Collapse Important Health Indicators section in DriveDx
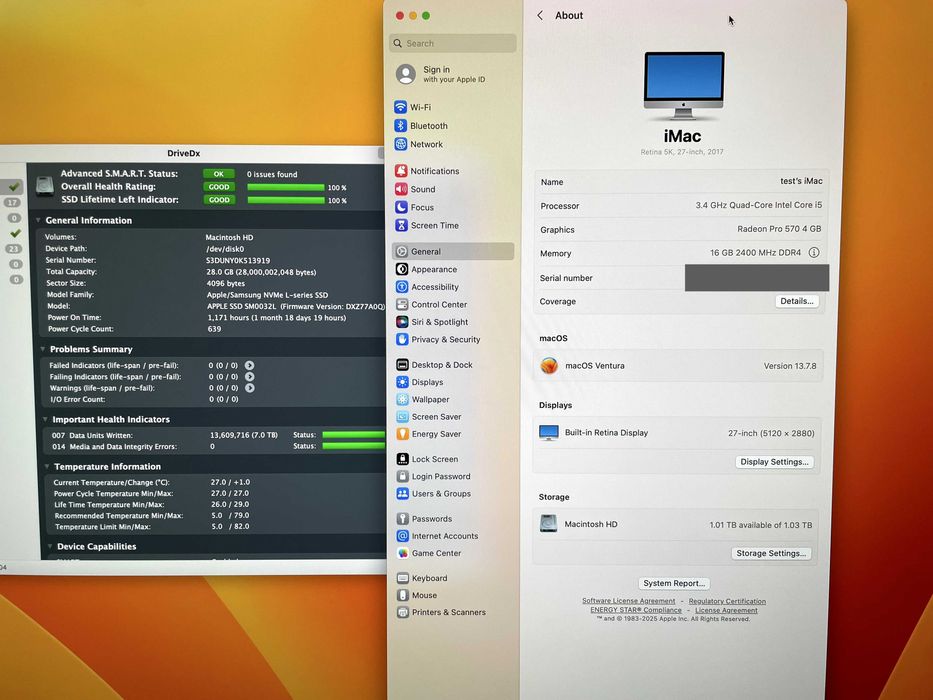 [x=45, y=419]
